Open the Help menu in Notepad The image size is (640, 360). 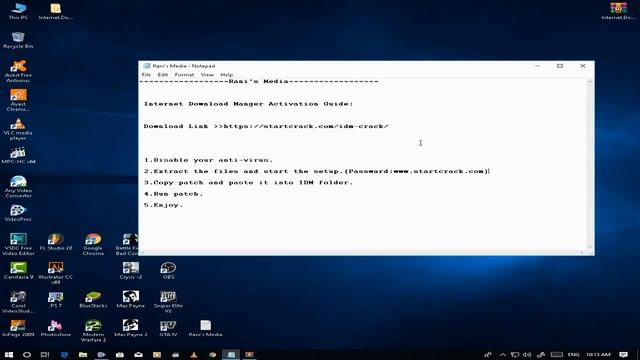pos(227,75)
